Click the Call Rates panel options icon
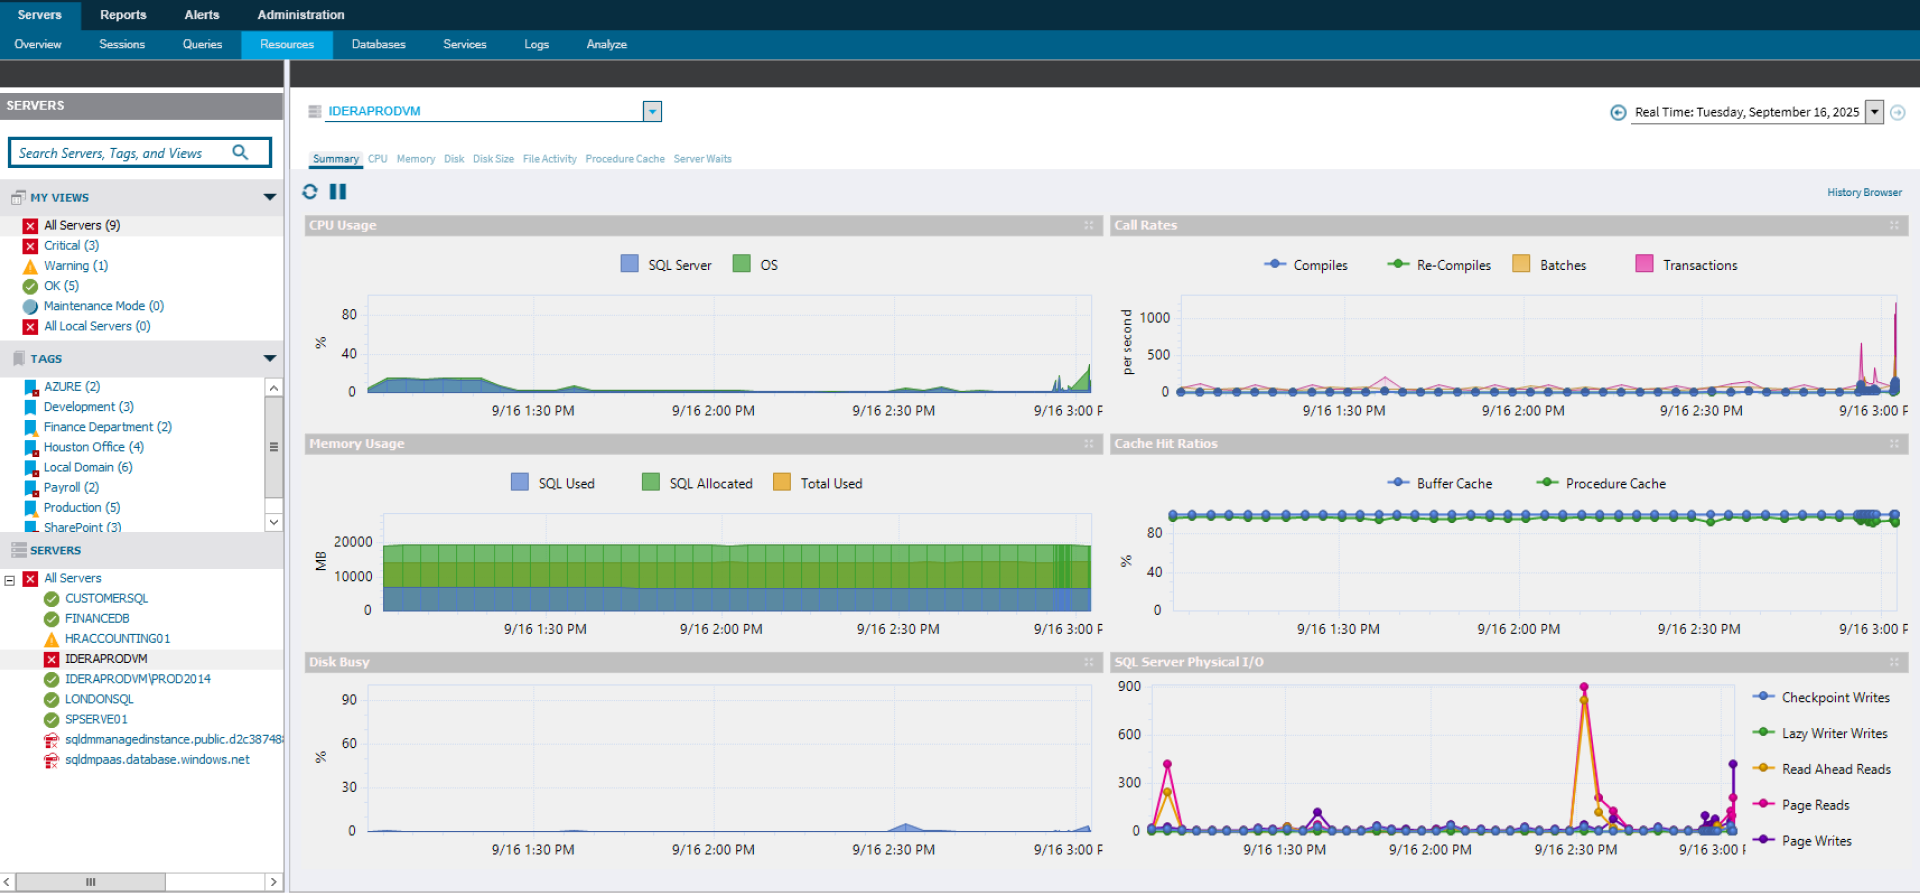 1894,225
